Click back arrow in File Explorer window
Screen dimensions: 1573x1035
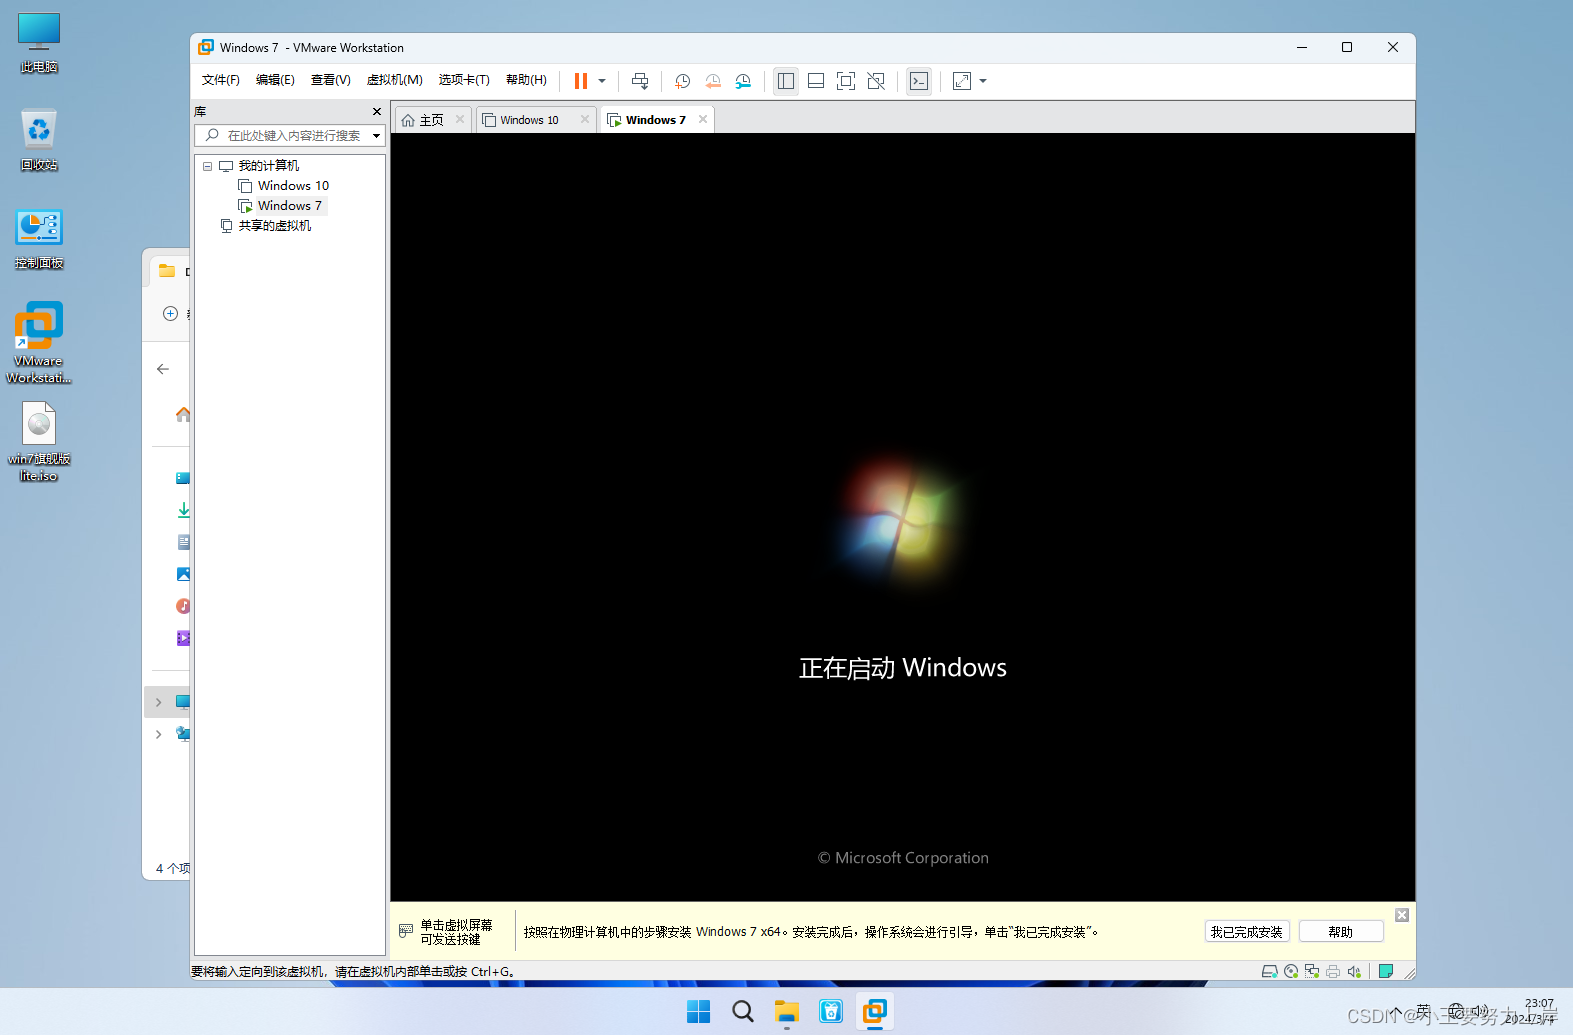(x=163, y=369)
